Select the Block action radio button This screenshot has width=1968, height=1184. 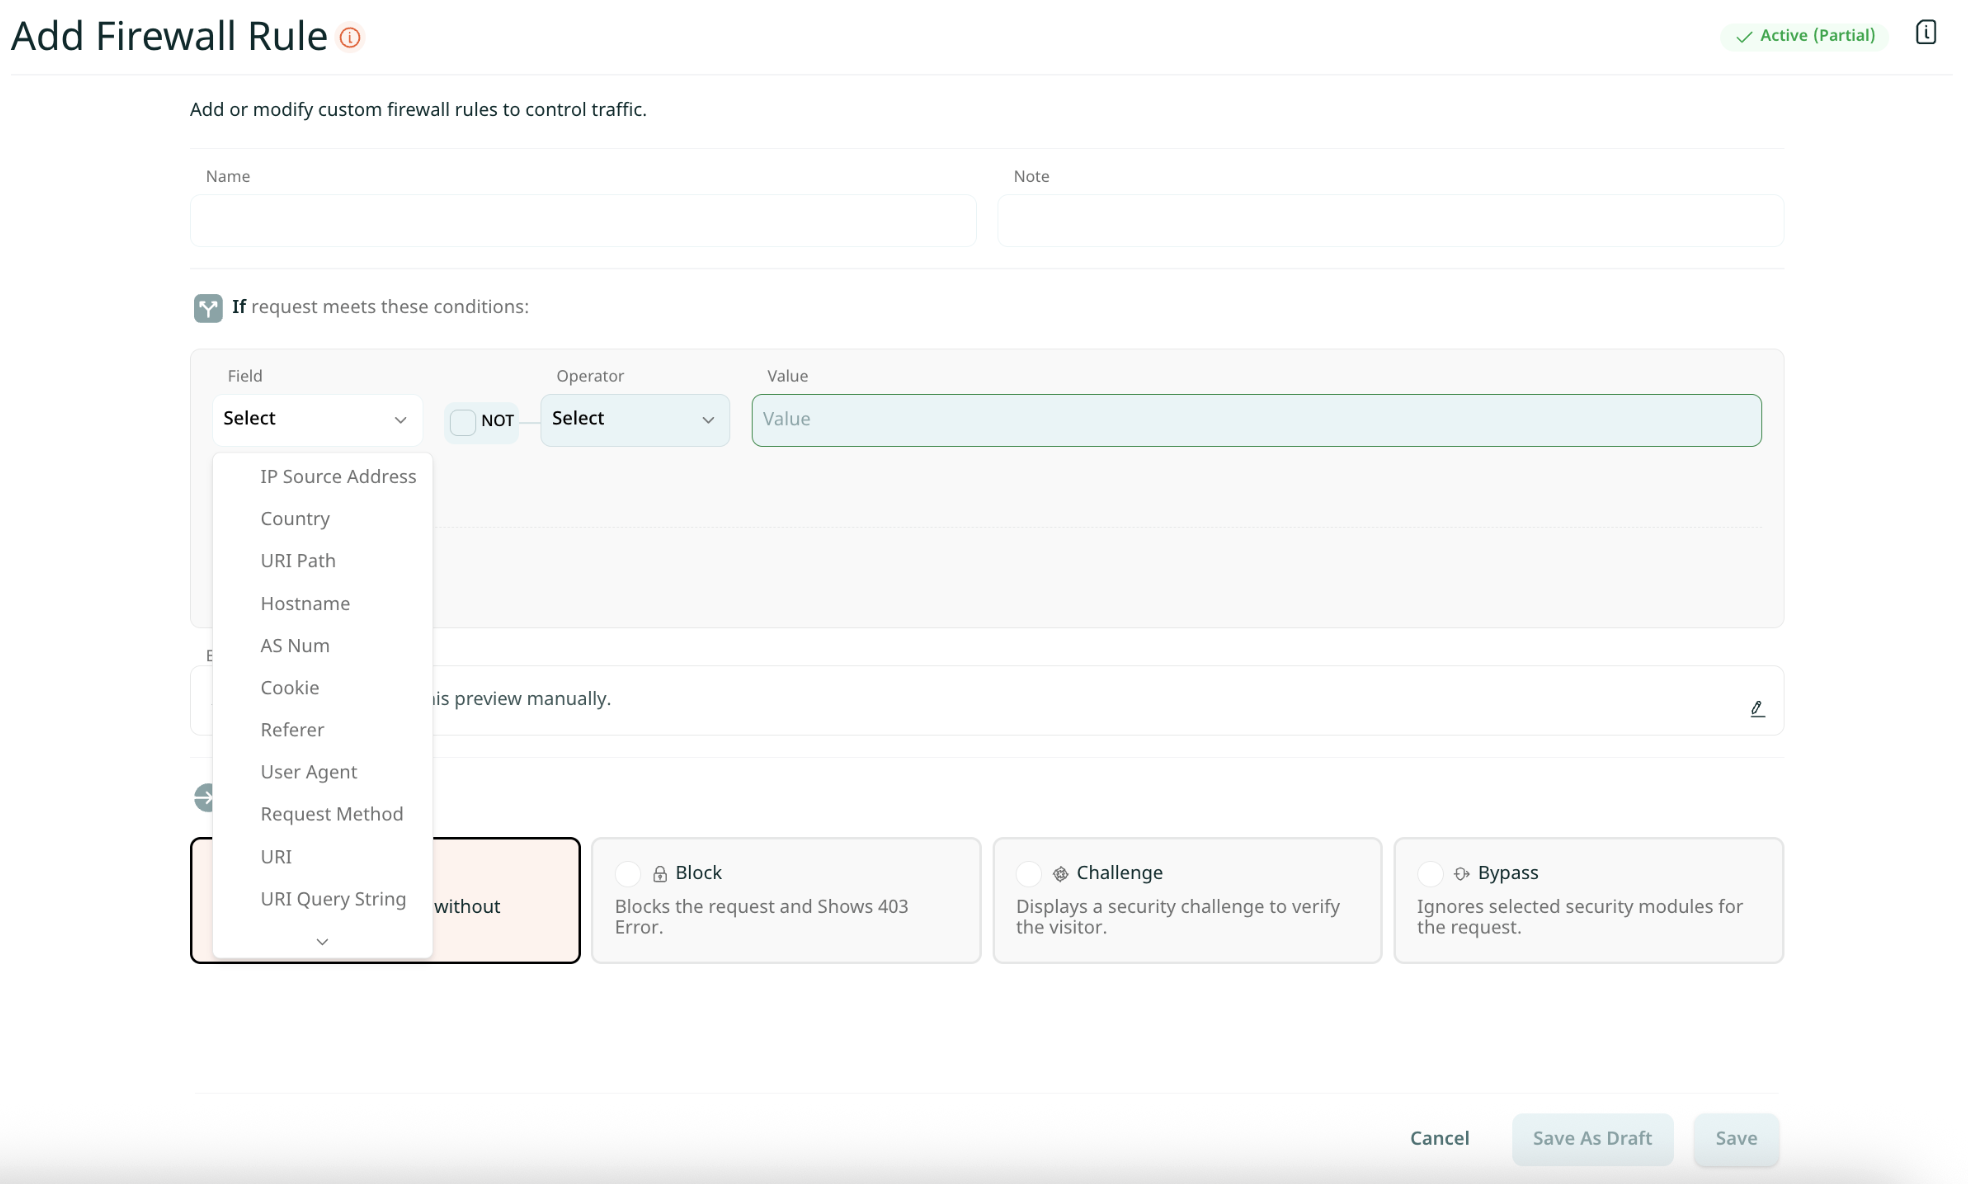pos(628,873)
